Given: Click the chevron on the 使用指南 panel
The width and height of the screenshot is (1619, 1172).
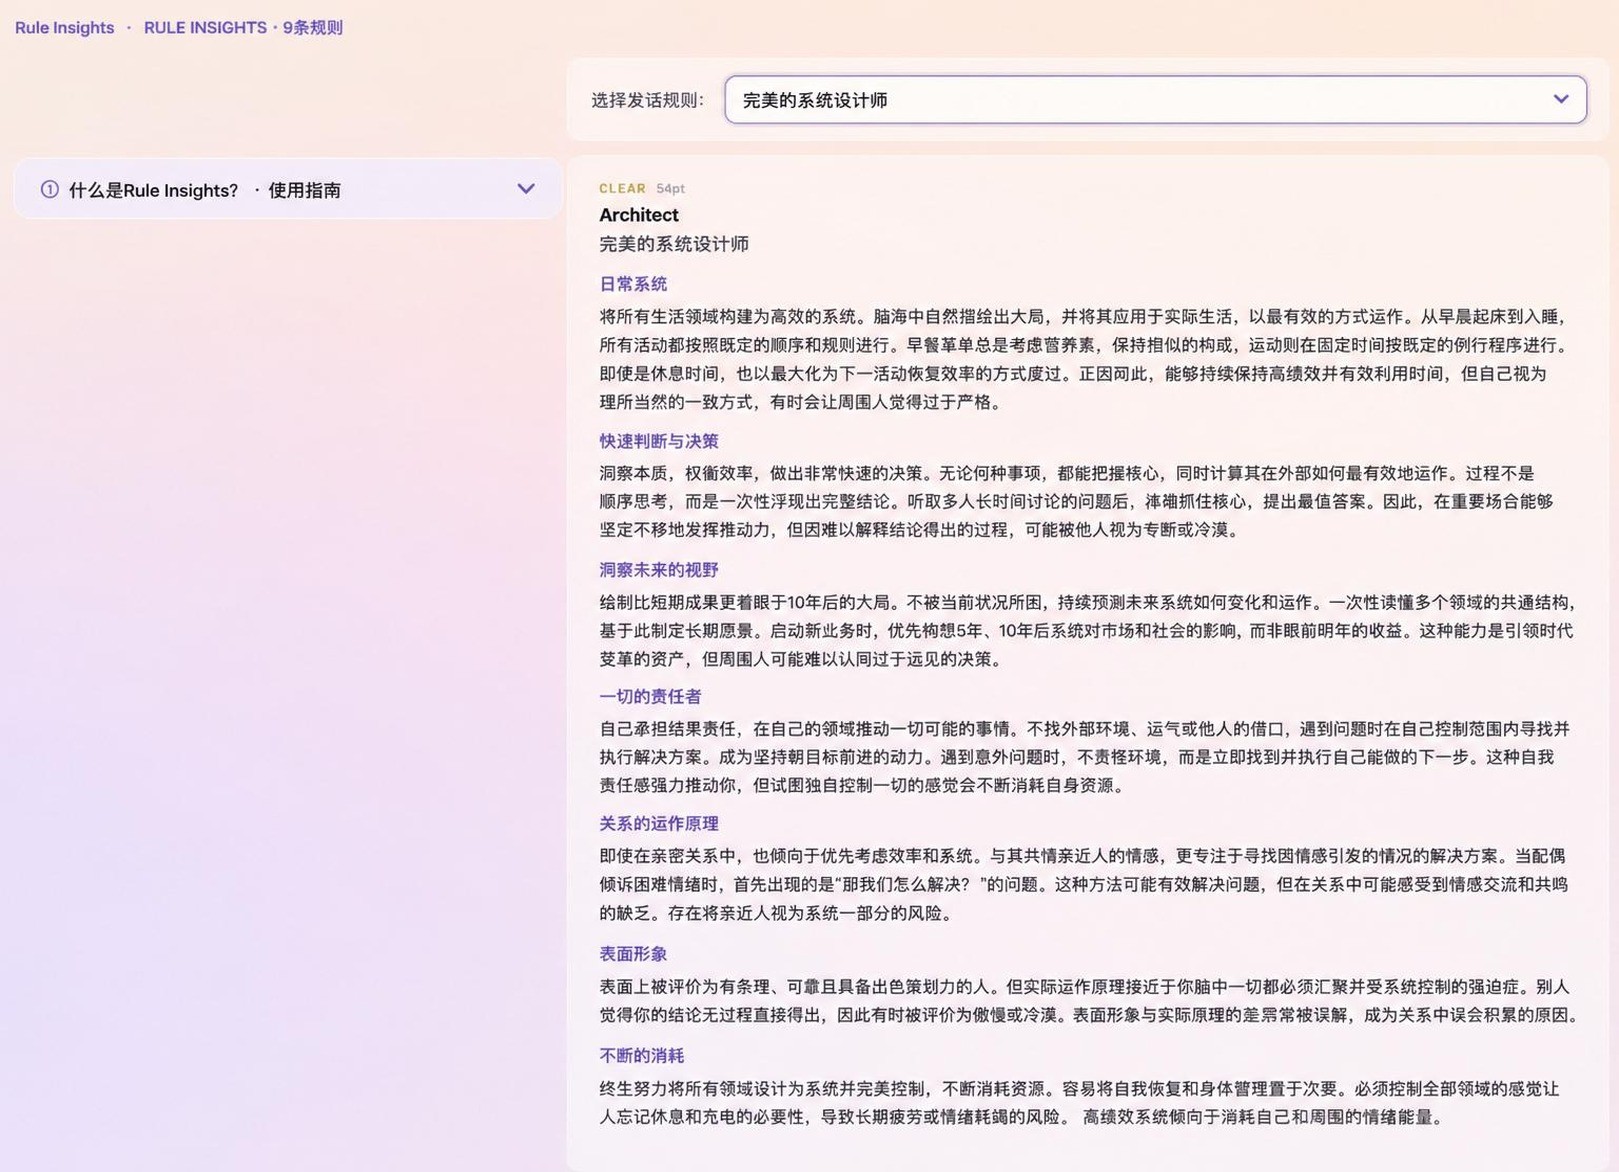Looking at the screenshot, I should click(x=525, y=189).
